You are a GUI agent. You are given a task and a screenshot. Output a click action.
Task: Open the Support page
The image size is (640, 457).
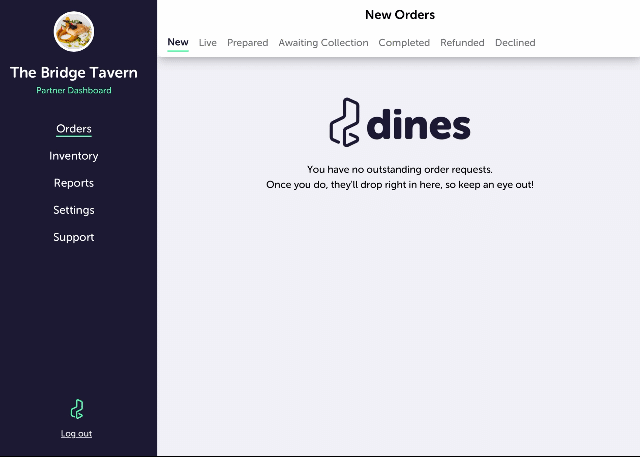(x=74, y=237)
